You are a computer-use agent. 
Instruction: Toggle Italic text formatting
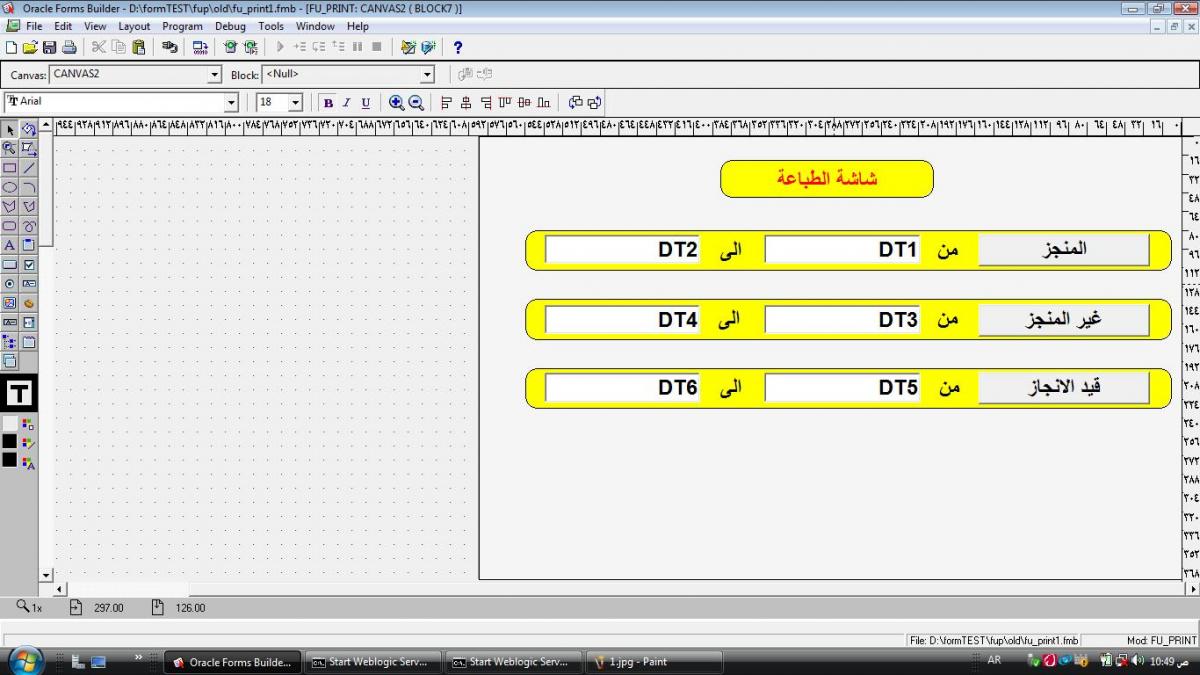click(347, 102)
